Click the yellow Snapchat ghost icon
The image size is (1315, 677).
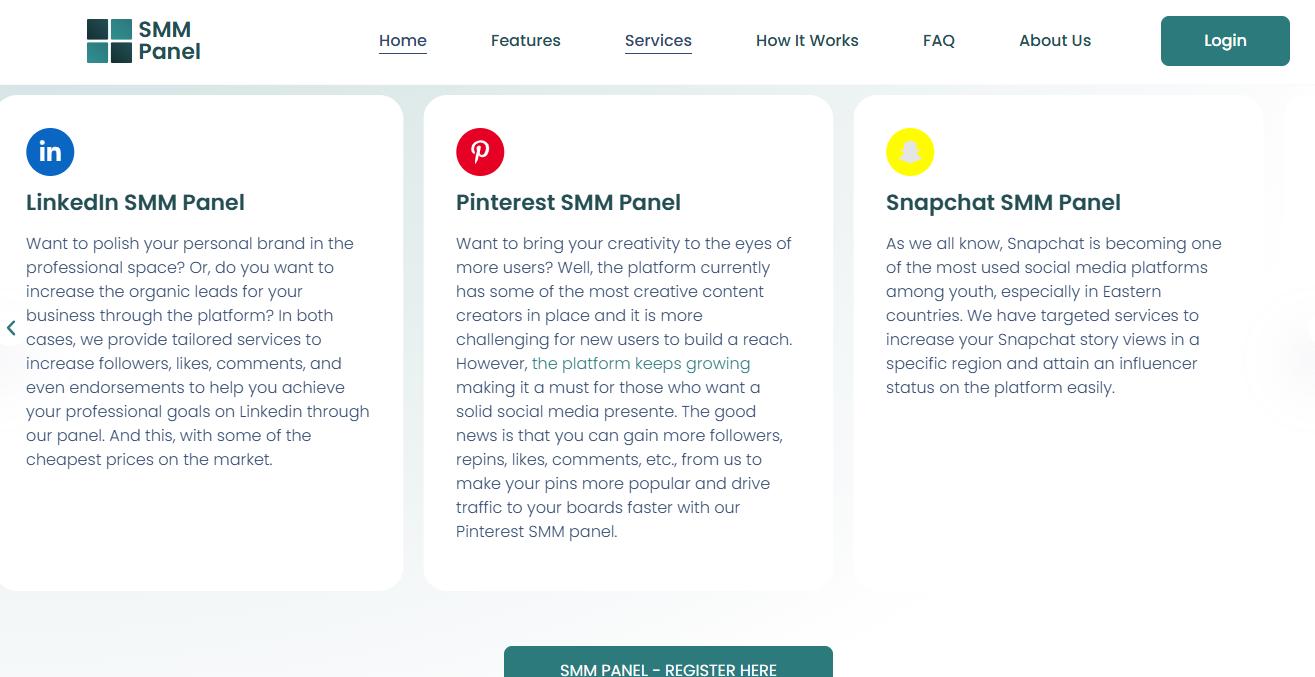(910, 152)
